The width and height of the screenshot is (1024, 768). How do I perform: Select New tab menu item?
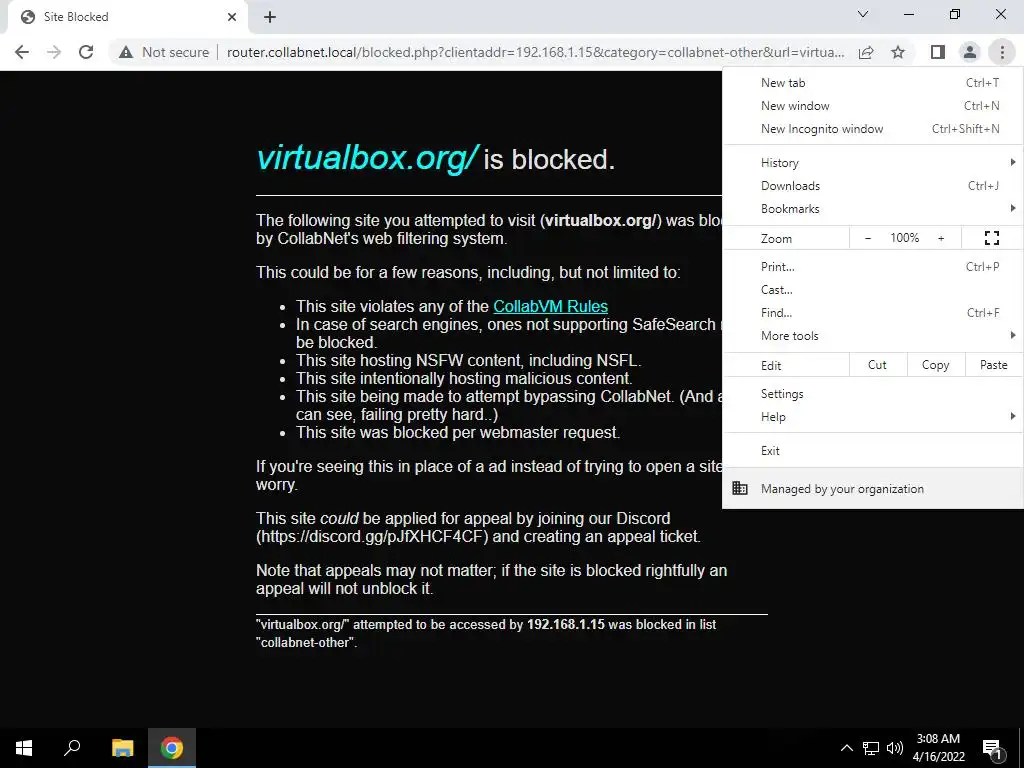872,83
